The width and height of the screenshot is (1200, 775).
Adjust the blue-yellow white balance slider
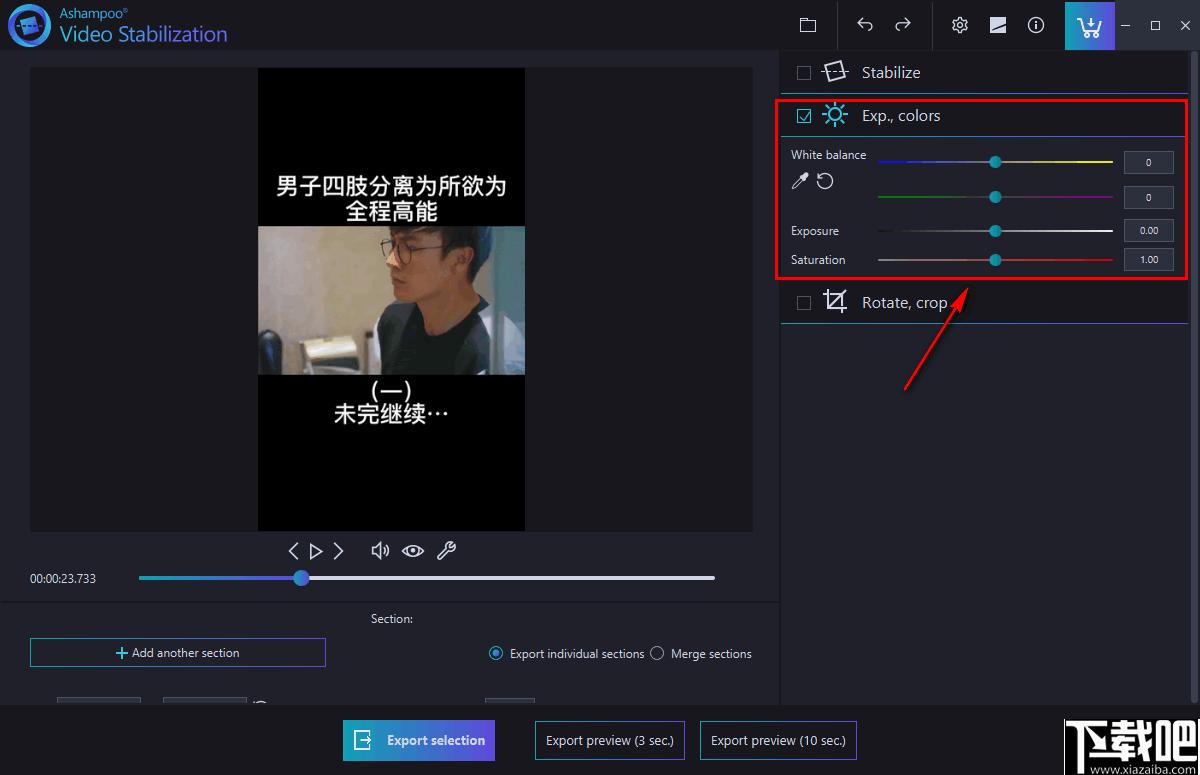995,162
